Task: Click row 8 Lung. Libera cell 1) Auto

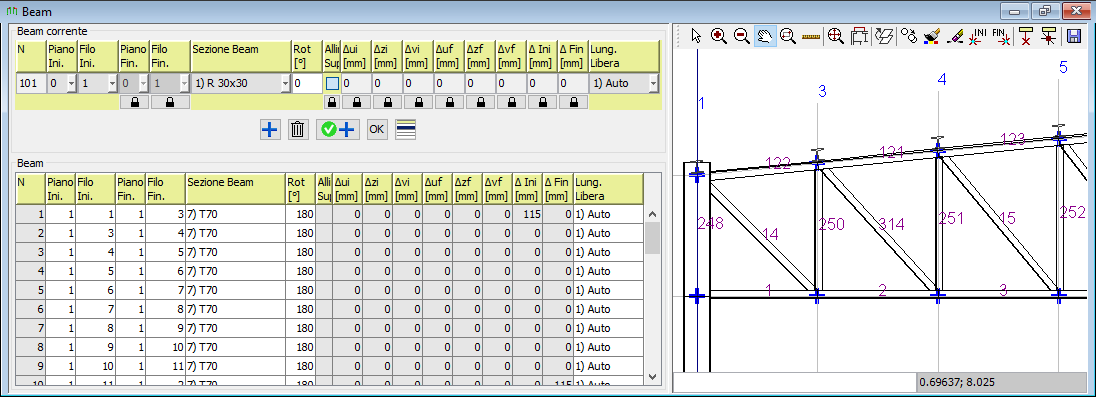Action: coord(608,346)
